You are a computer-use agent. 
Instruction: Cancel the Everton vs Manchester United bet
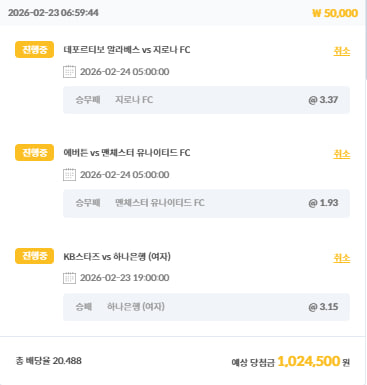pyautogui.click(x=342, y=154)
